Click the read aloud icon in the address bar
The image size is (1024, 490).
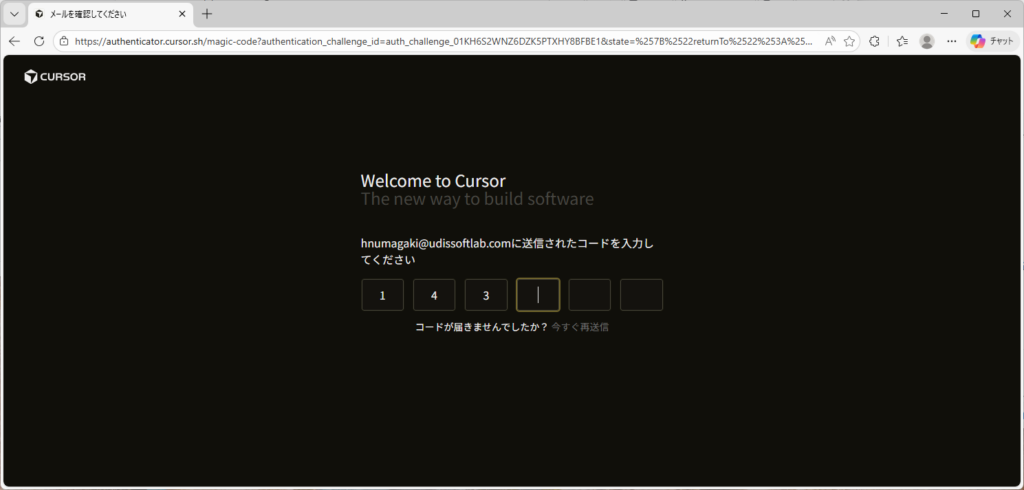pos(830,41)
